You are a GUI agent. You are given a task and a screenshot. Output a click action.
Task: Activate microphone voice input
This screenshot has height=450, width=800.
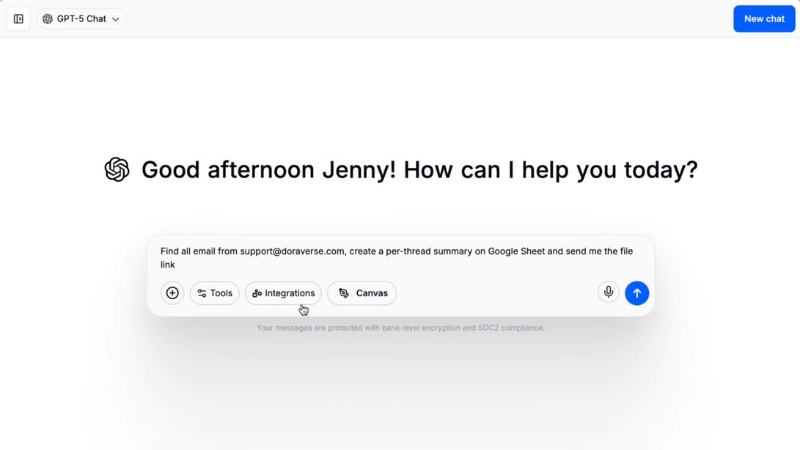(608, 292)
